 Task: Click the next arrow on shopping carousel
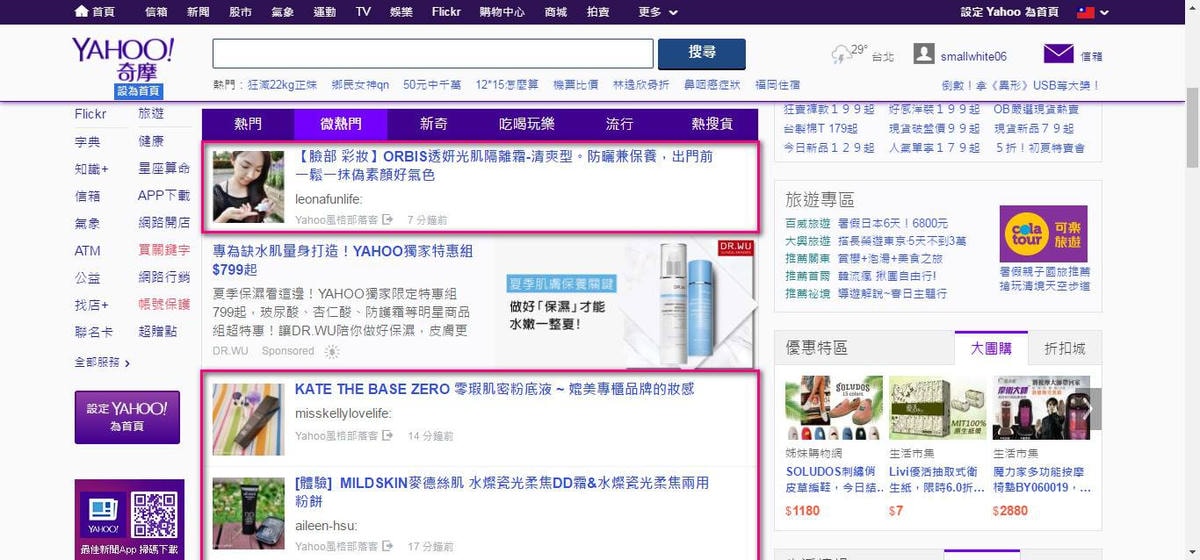pyautogui.click(x=1092, y=408)
